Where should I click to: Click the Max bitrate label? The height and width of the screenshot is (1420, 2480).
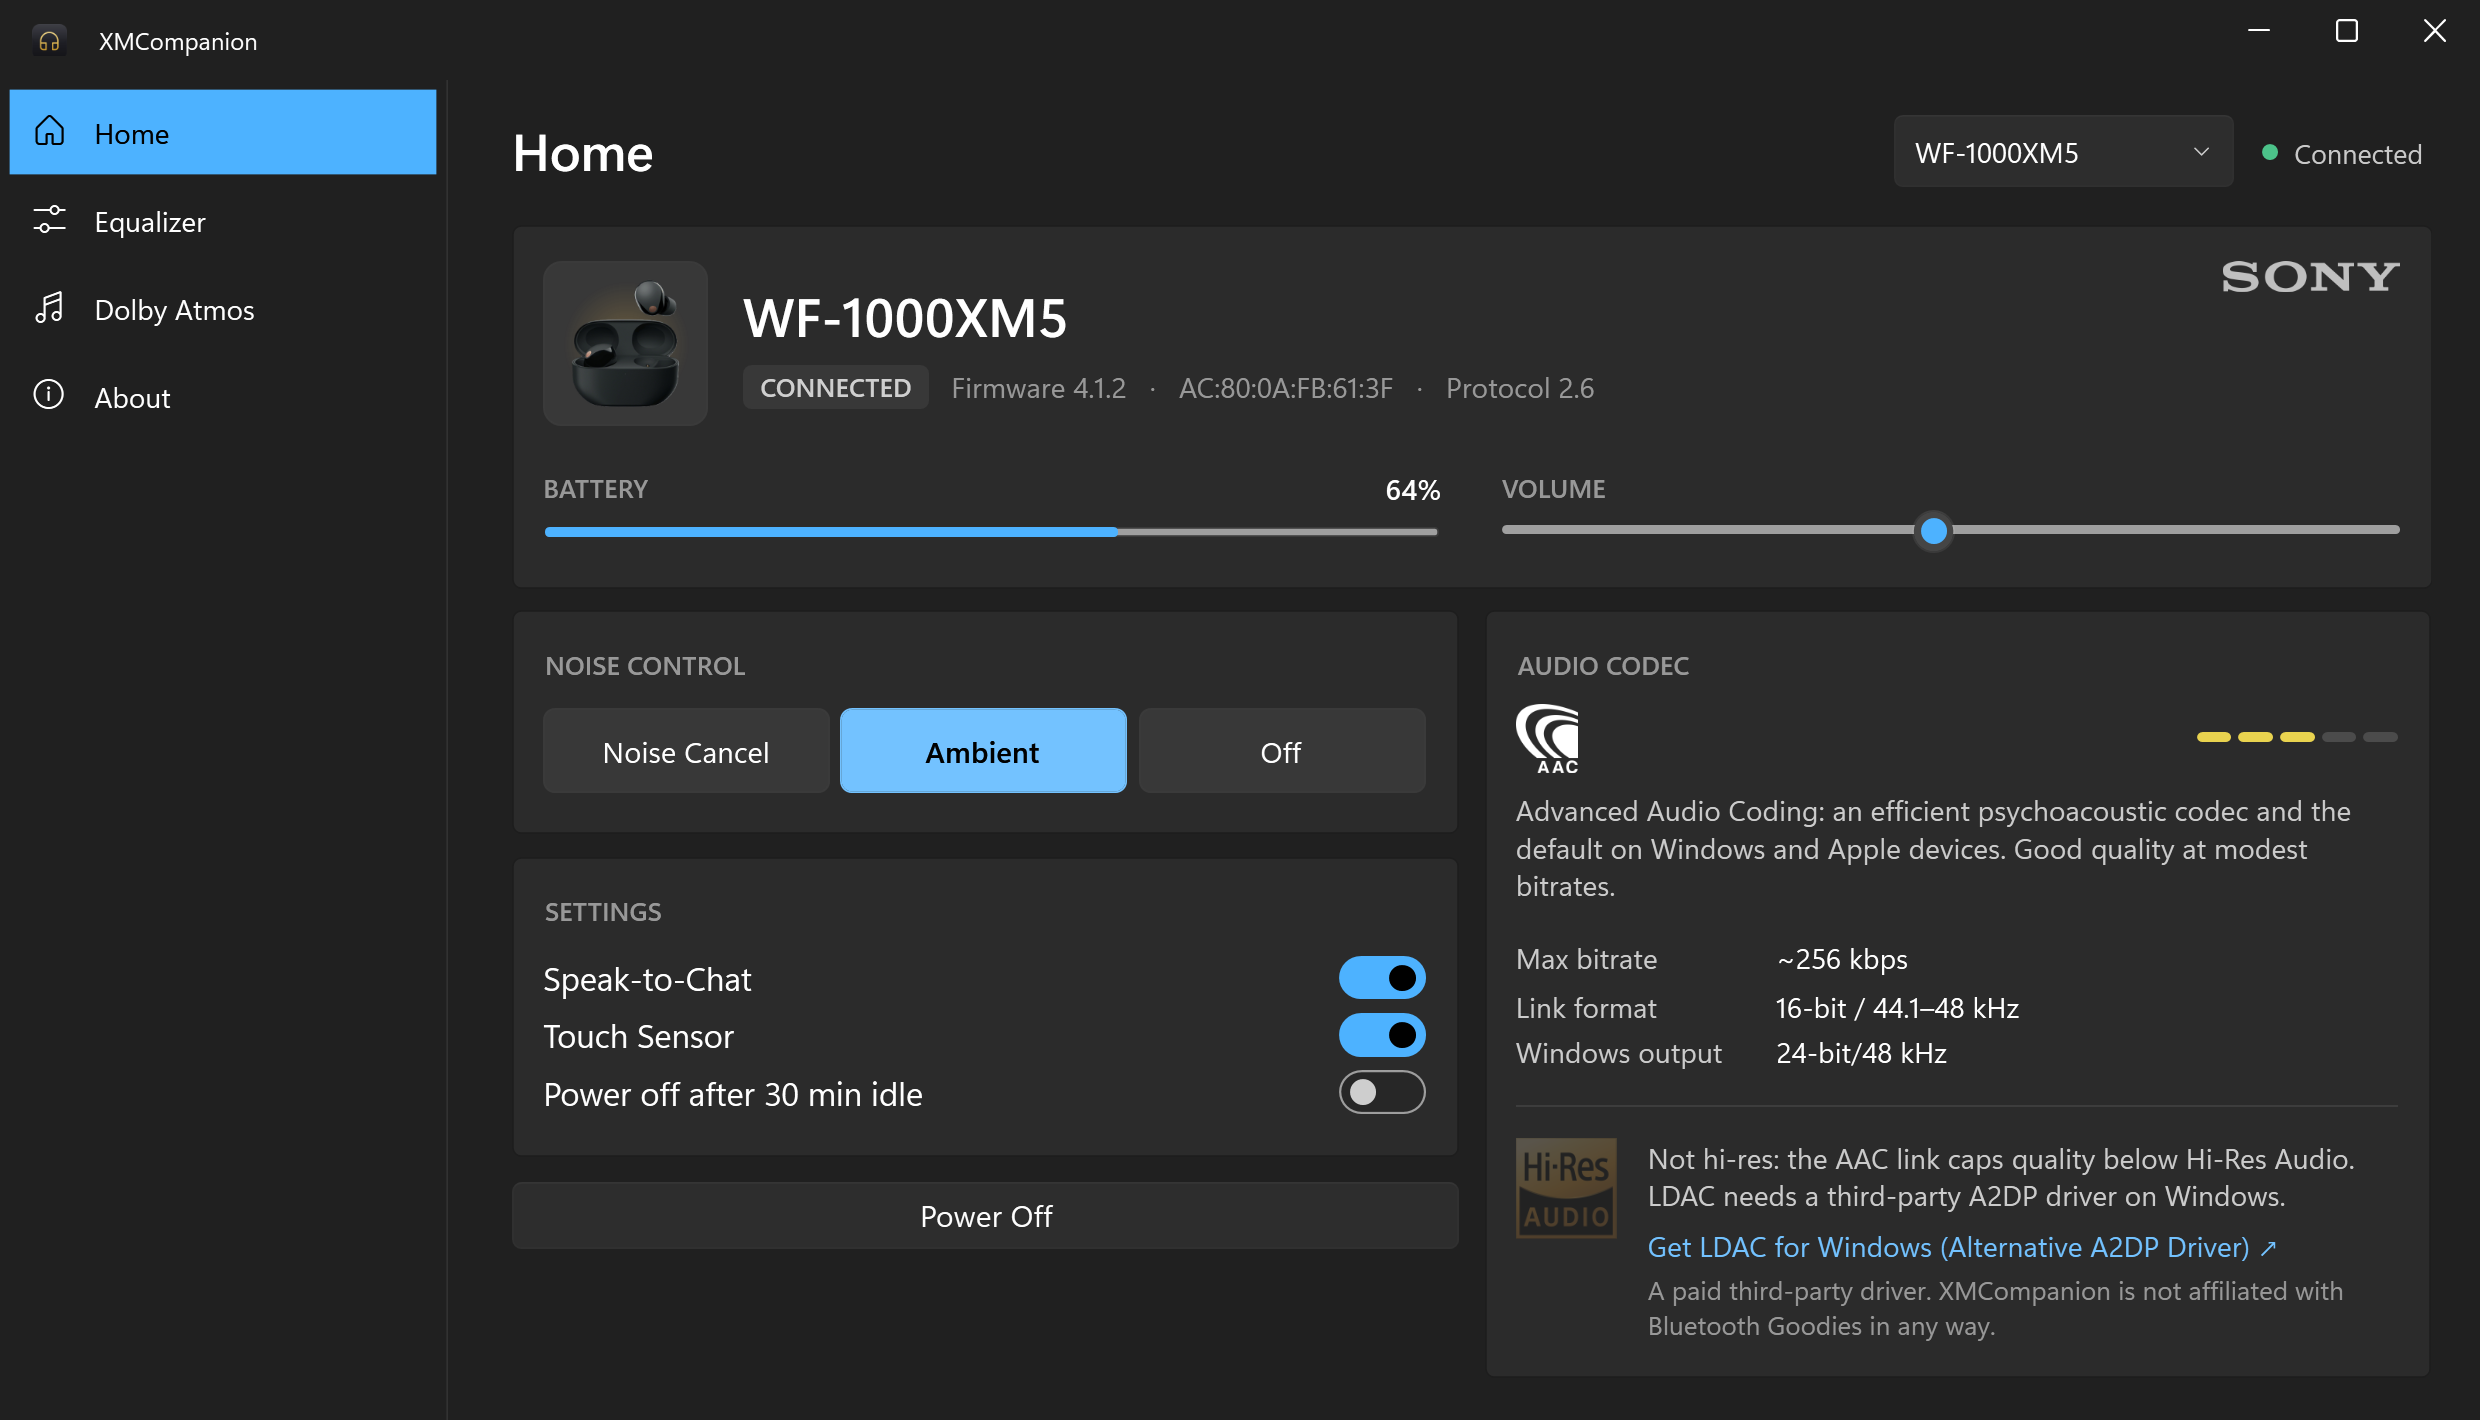(x=1586, y=959)
